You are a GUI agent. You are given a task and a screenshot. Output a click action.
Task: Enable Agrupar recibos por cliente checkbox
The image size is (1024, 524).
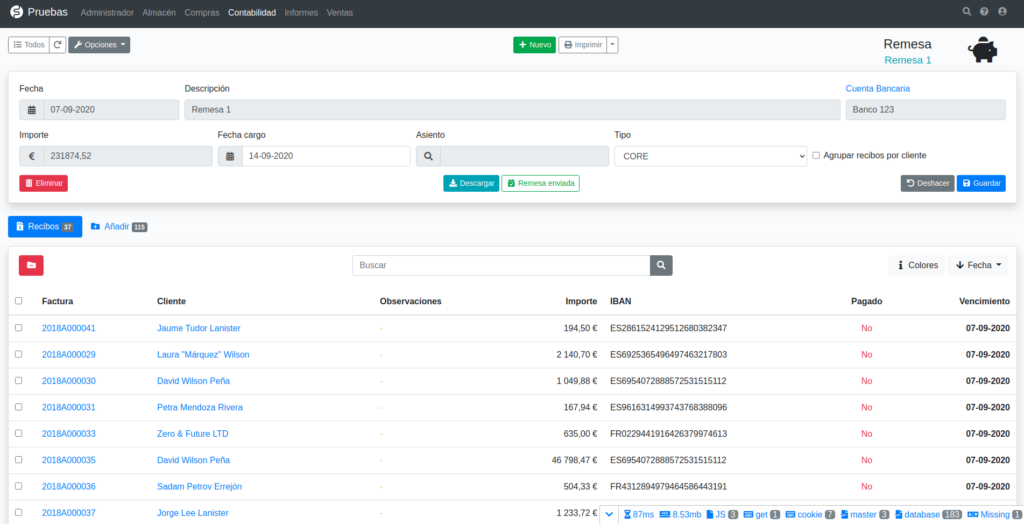tap(816, 156)
